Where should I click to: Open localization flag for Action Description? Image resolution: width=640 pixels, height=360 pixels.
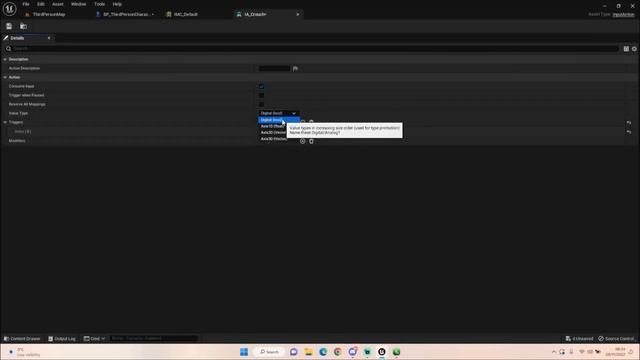295,68
